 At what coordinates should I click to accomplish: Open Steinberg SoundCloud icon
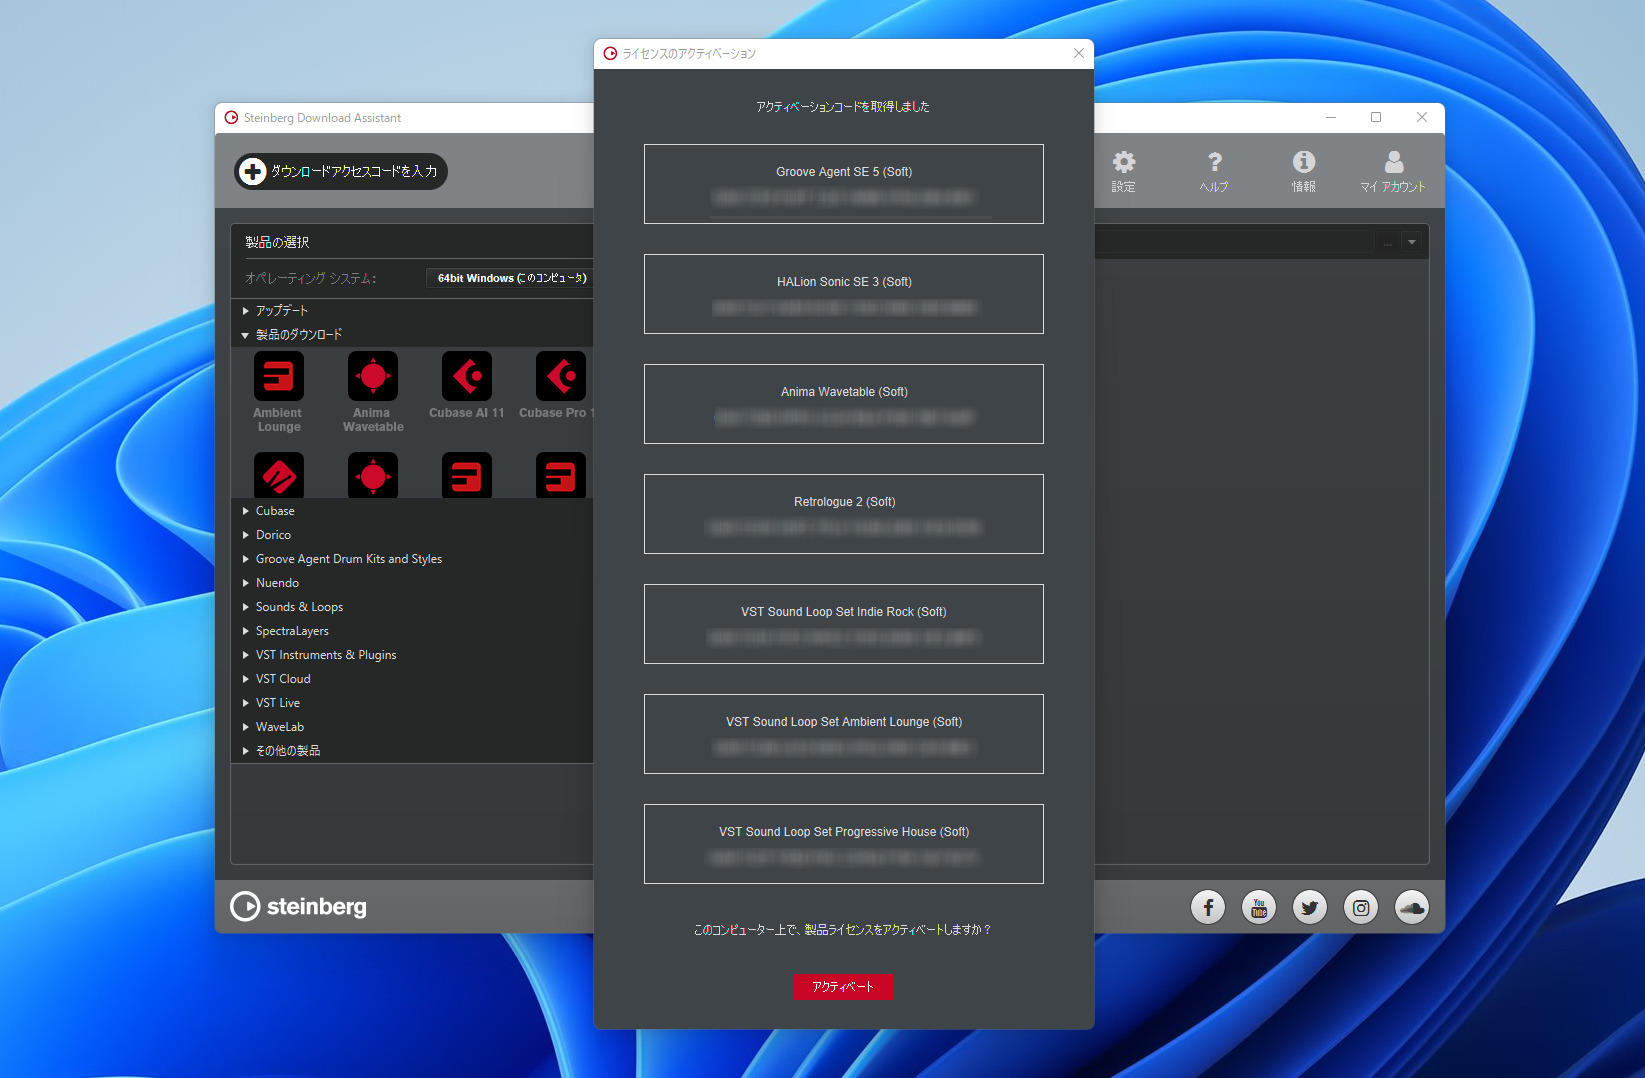click(1412, 907)
